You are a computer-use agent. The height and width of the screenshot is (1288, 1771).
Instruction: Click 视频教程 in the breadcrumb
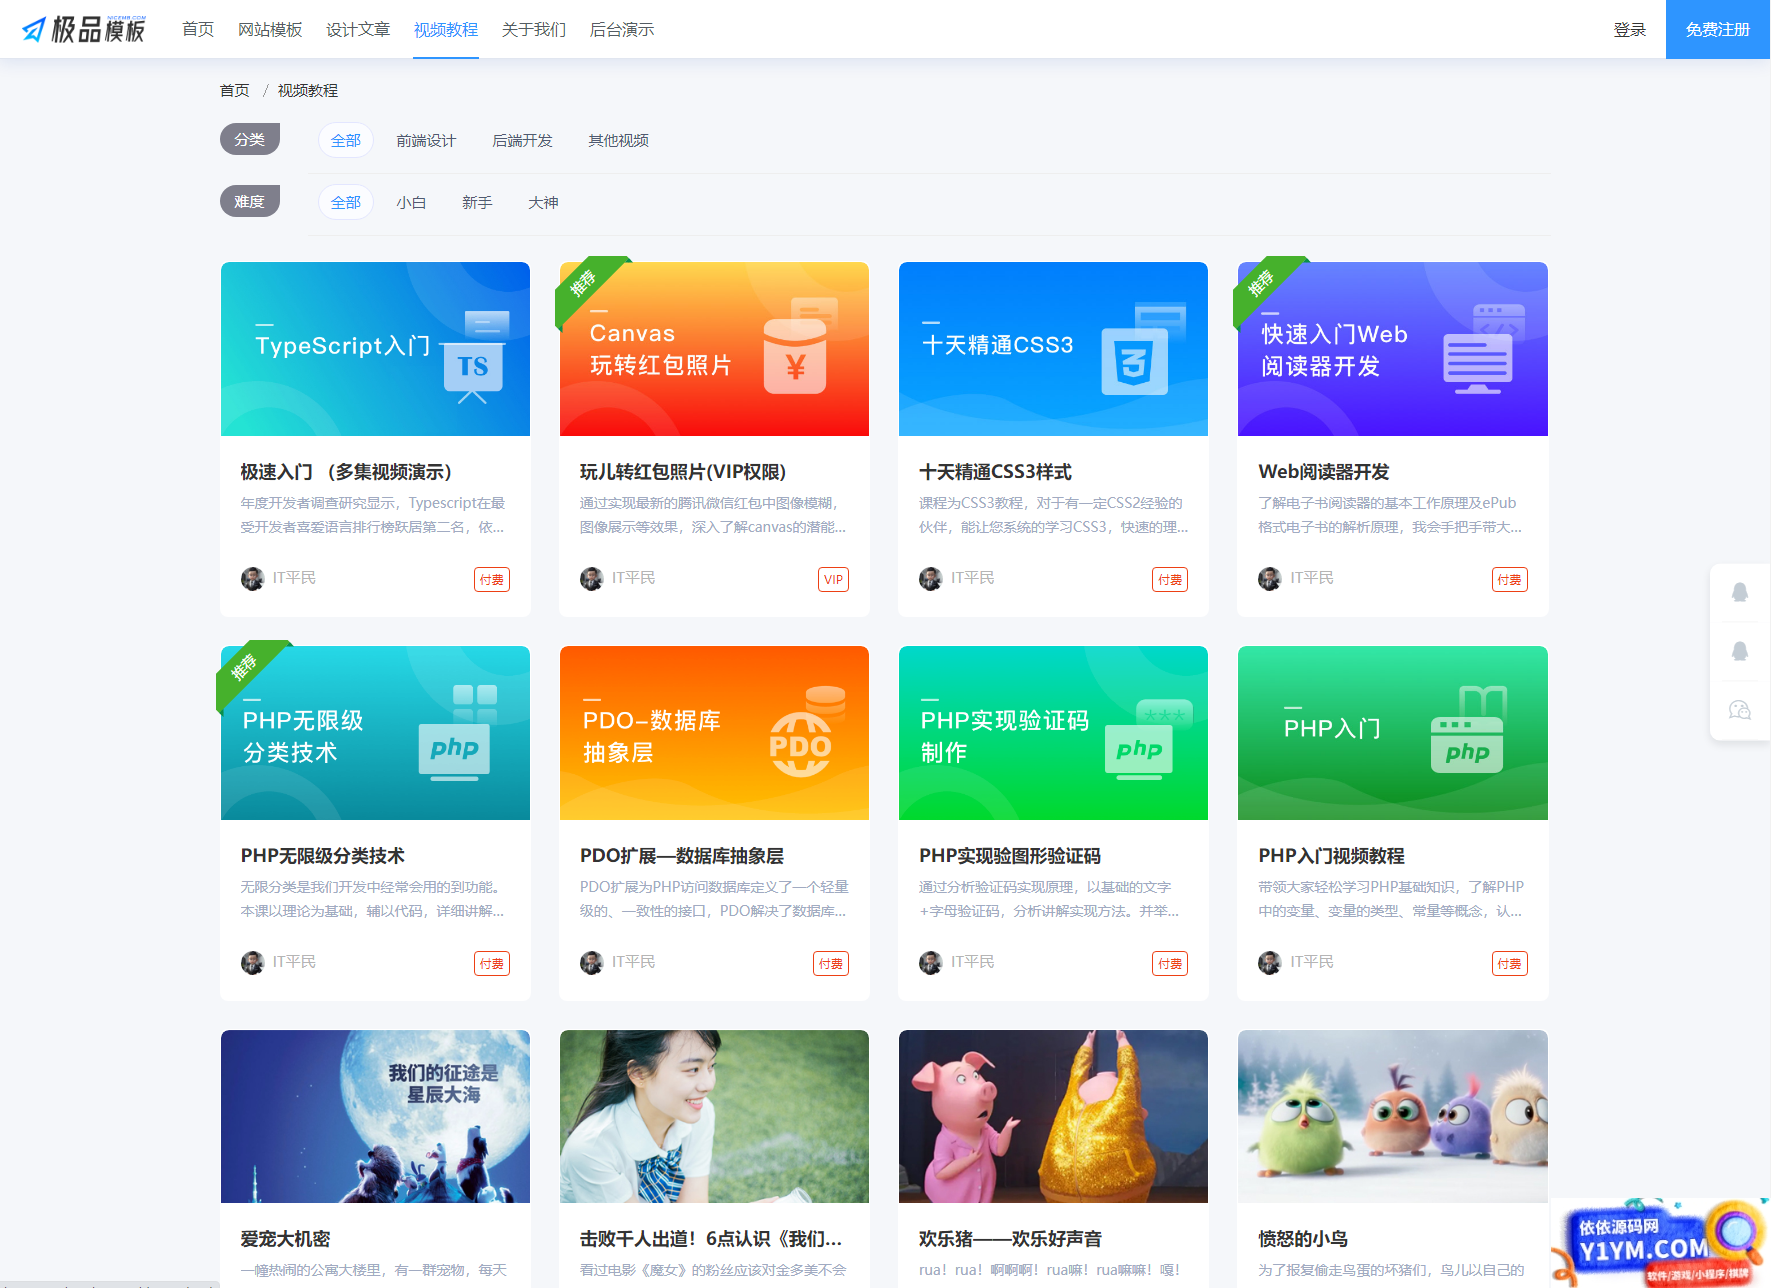tap(308, 91)
